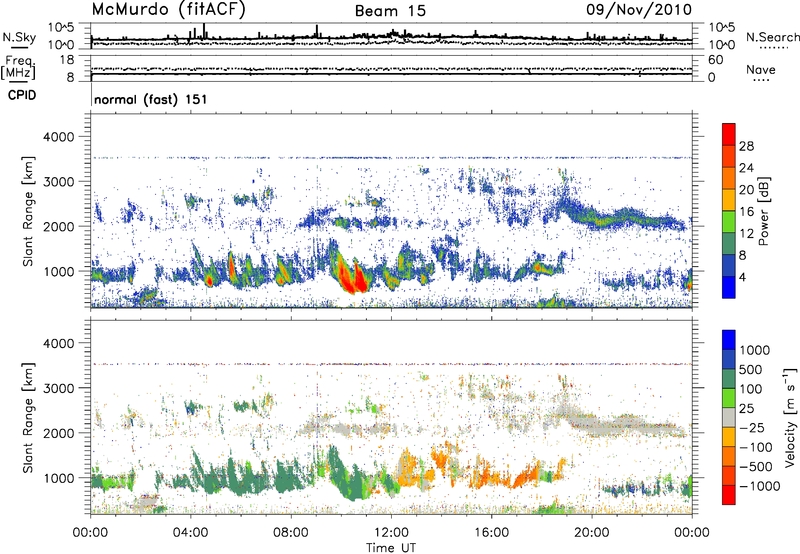The image size is (800, 554).
Task: Select the Freq. [MHz] axis label
Action: [19, 67]
